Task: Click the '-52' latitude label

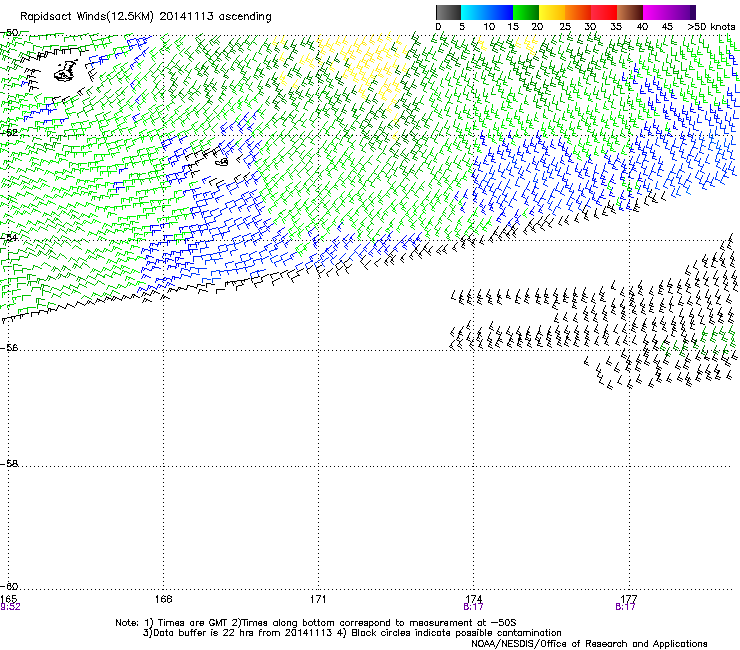Action: pos(9,133)
